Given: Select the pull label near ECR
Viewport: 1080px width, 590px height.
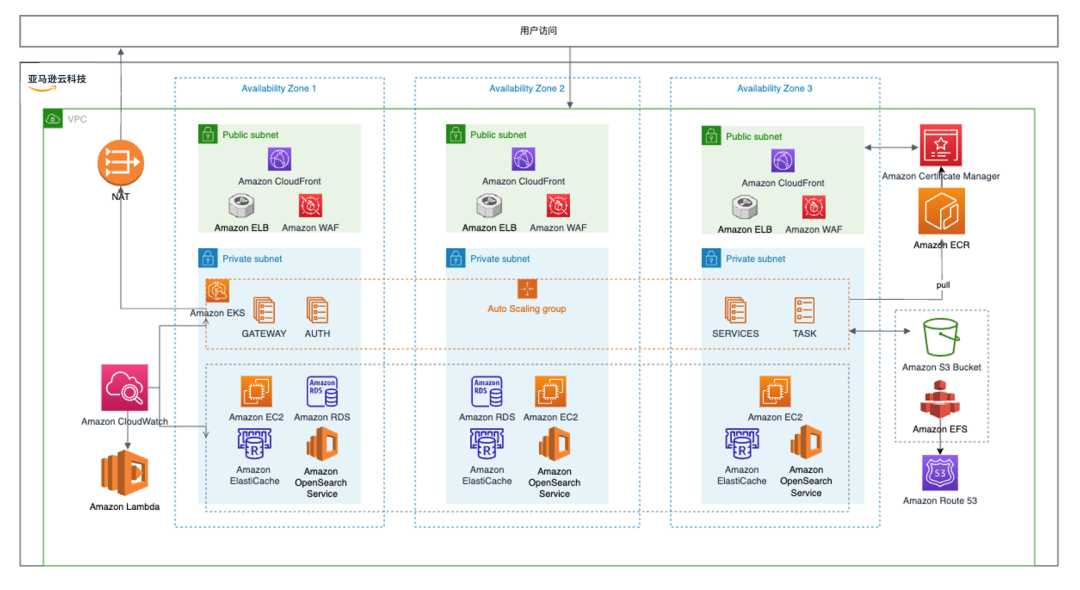Looking at the screenshot, I should click(943, 285).
